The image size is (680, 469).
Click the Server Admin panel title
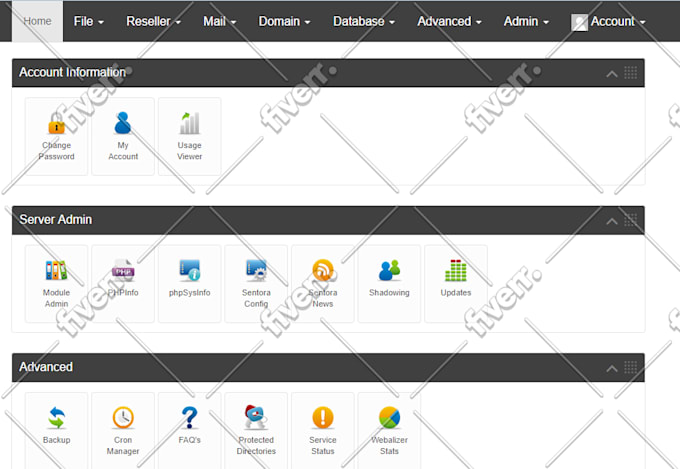click(56, 220)
